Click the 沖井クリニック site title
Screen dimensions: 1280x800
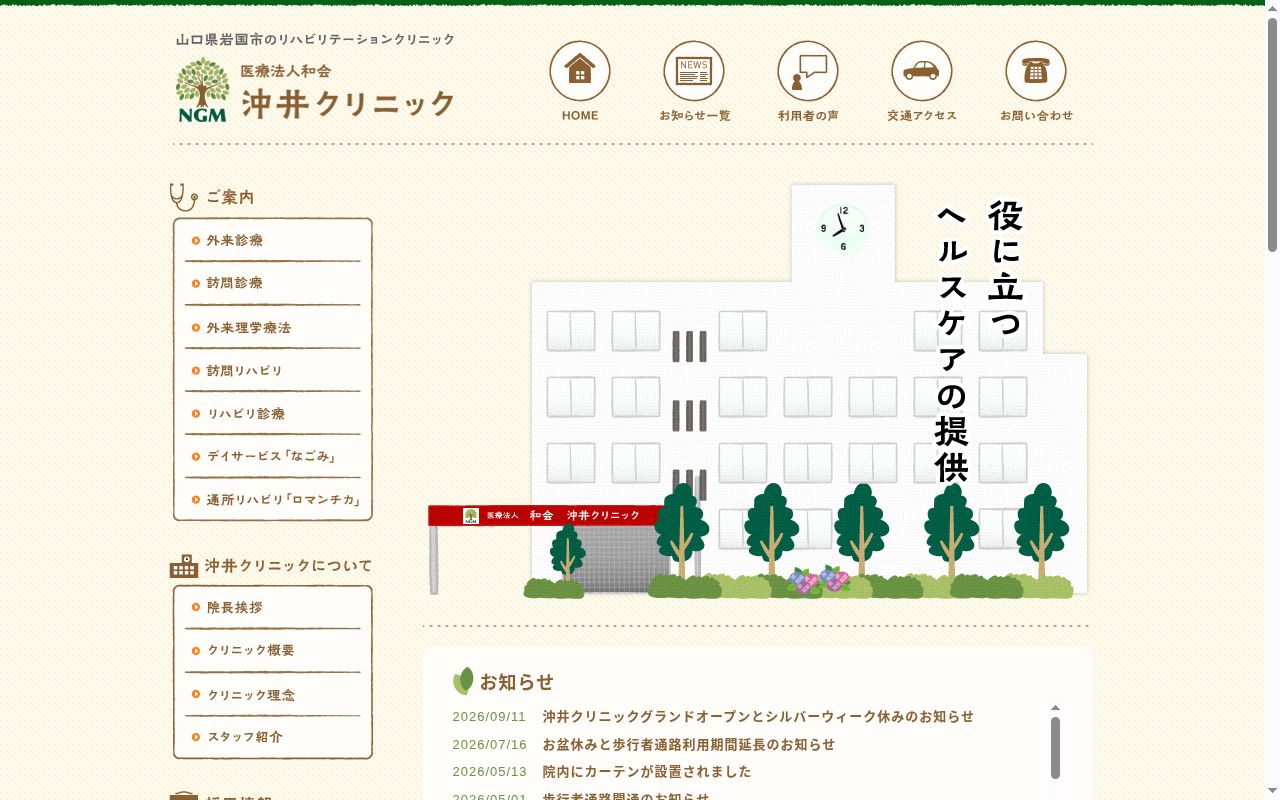click(x=348, y=104)
